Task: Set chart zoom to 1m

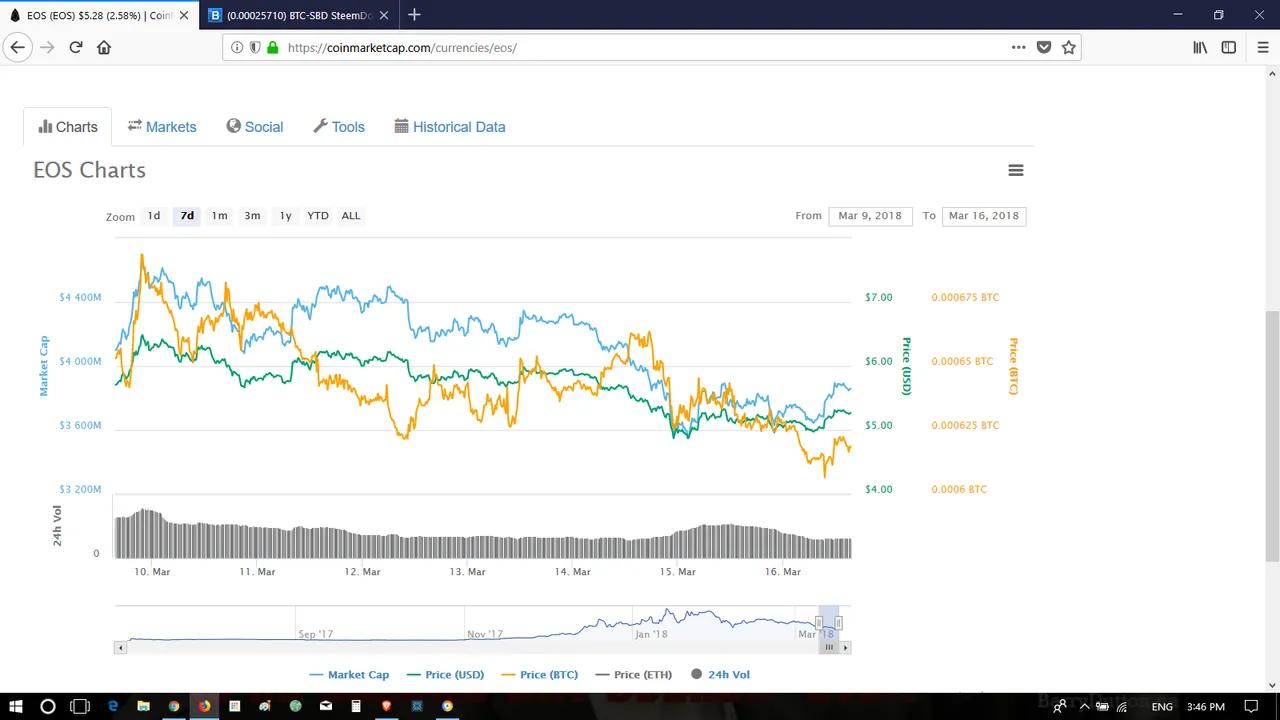Action: (x=219, y=216)
